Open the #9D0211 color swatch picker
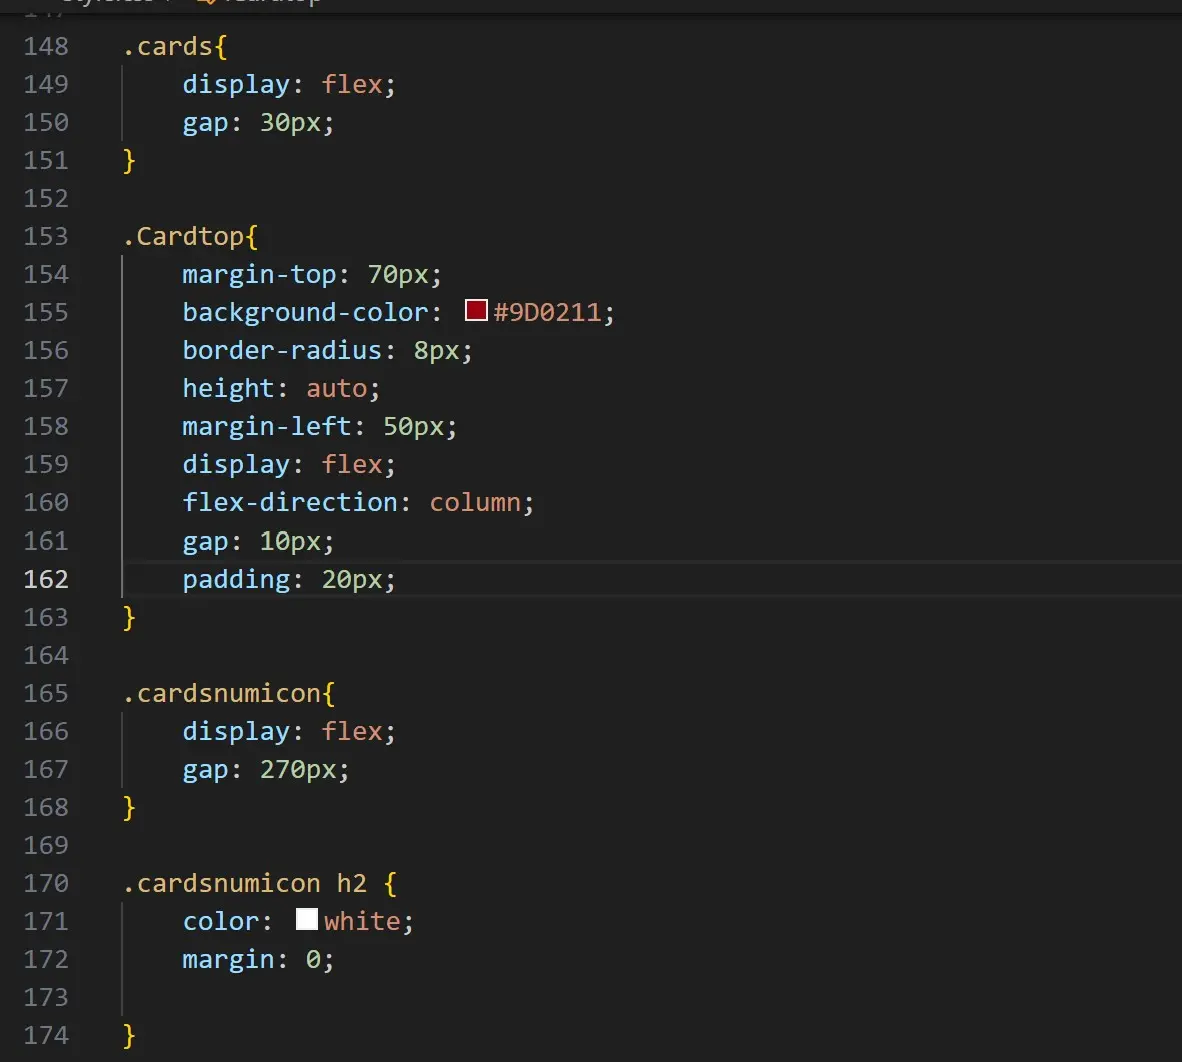 (x=476, y=310)
